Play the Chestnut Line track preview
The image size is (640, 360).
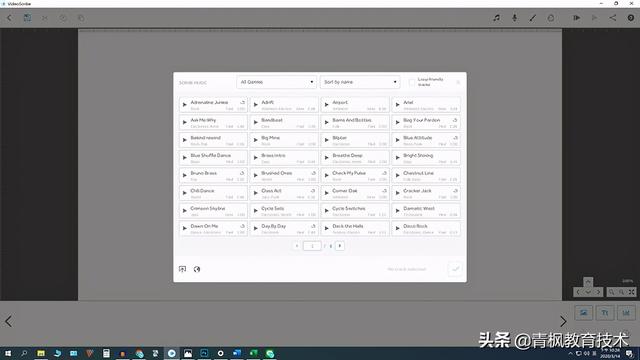(398, 175)
